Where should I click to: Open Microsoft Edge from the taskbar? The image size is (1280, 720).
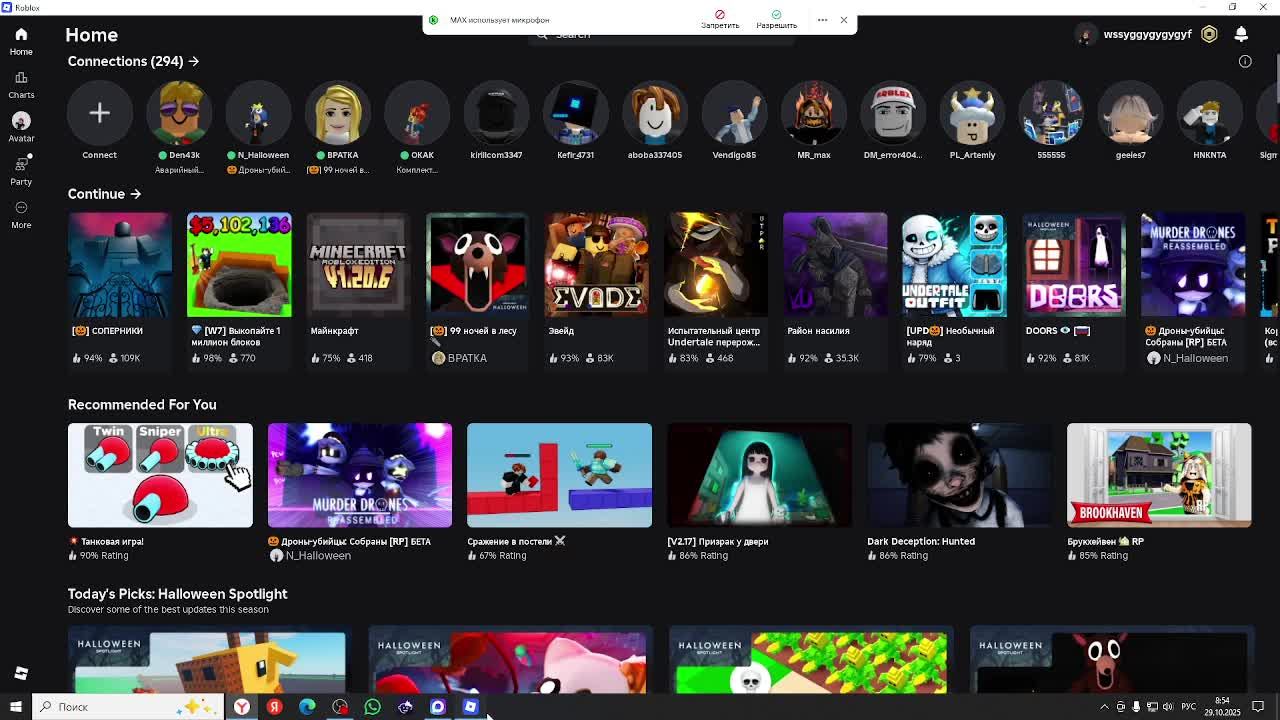[x=307, y=707]
